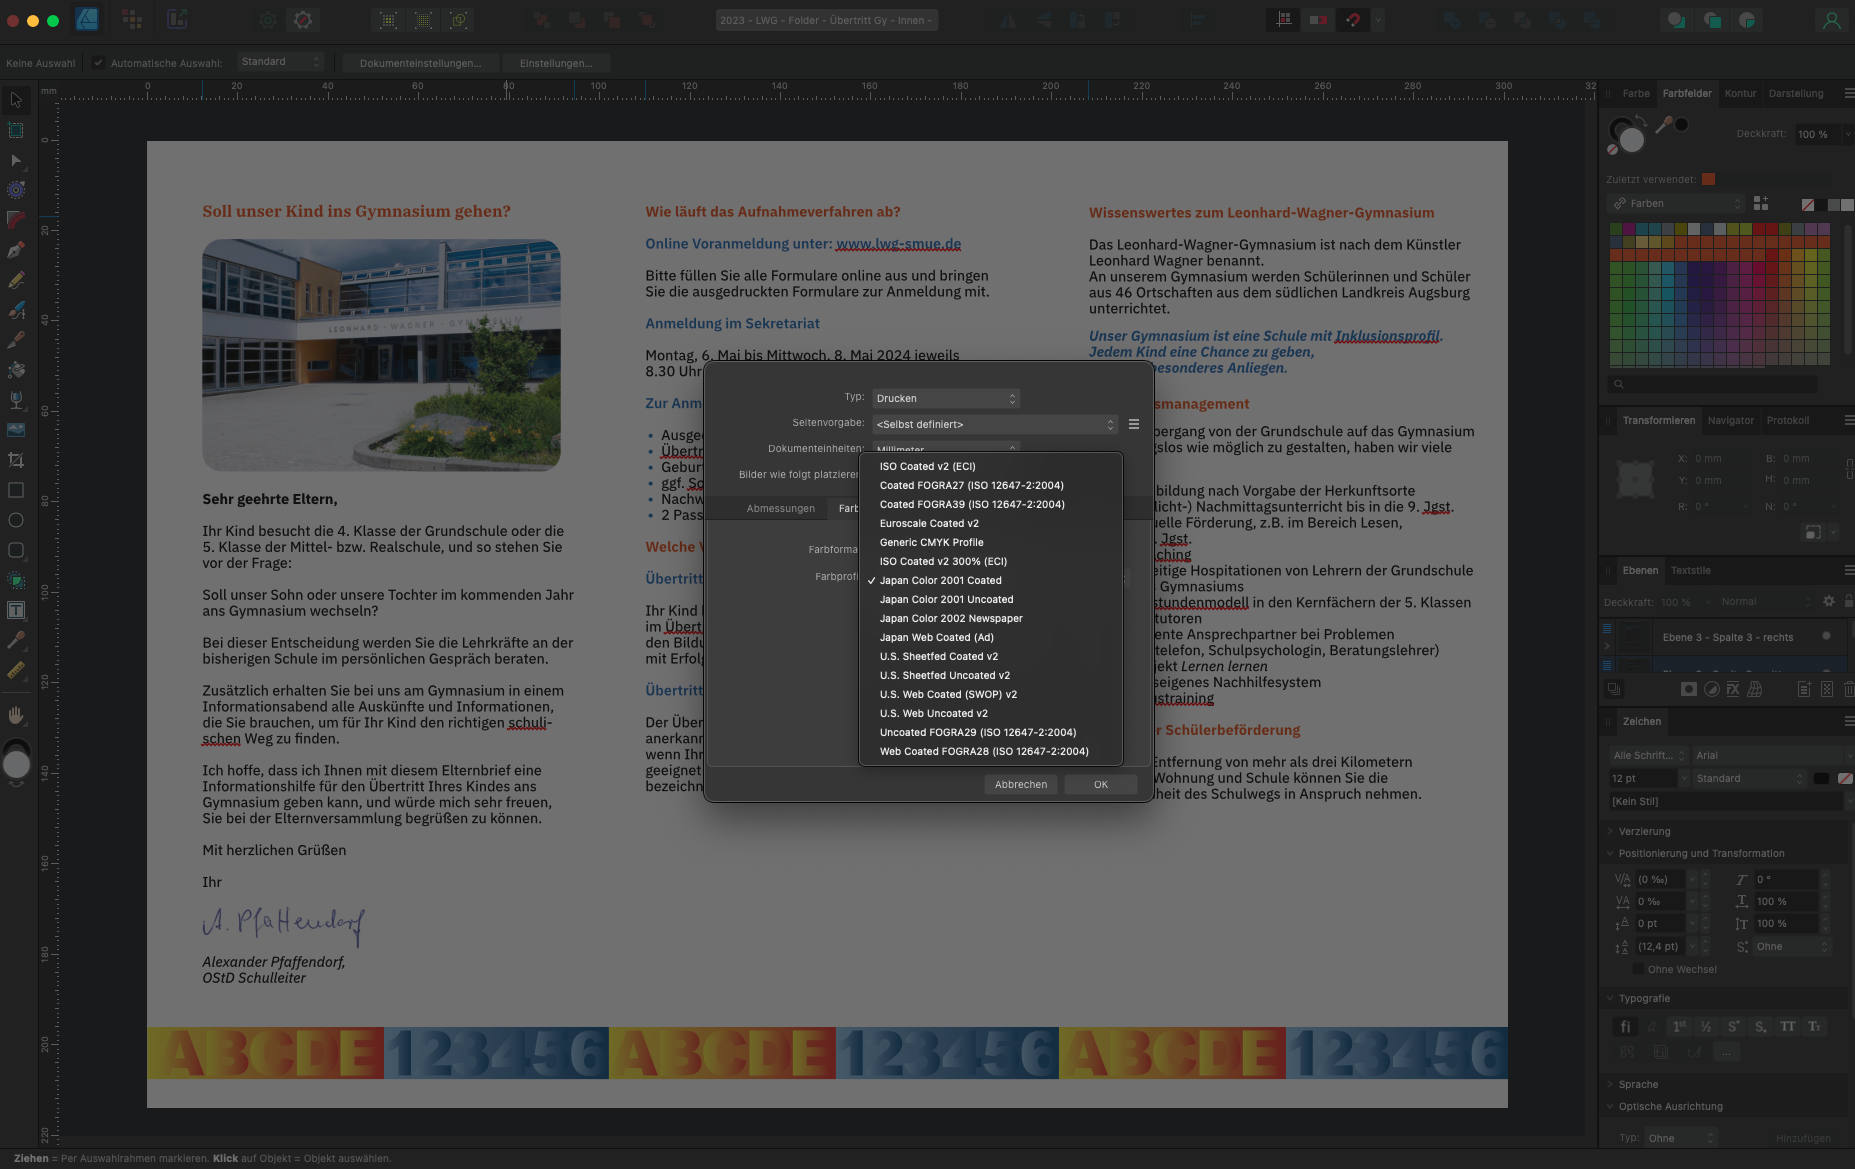This screenshot has height=1169, width=1855.
Task: Toggle visibility of Ebene 3 - Spalte 3 - rechts
Action: tap(1826, 636)
